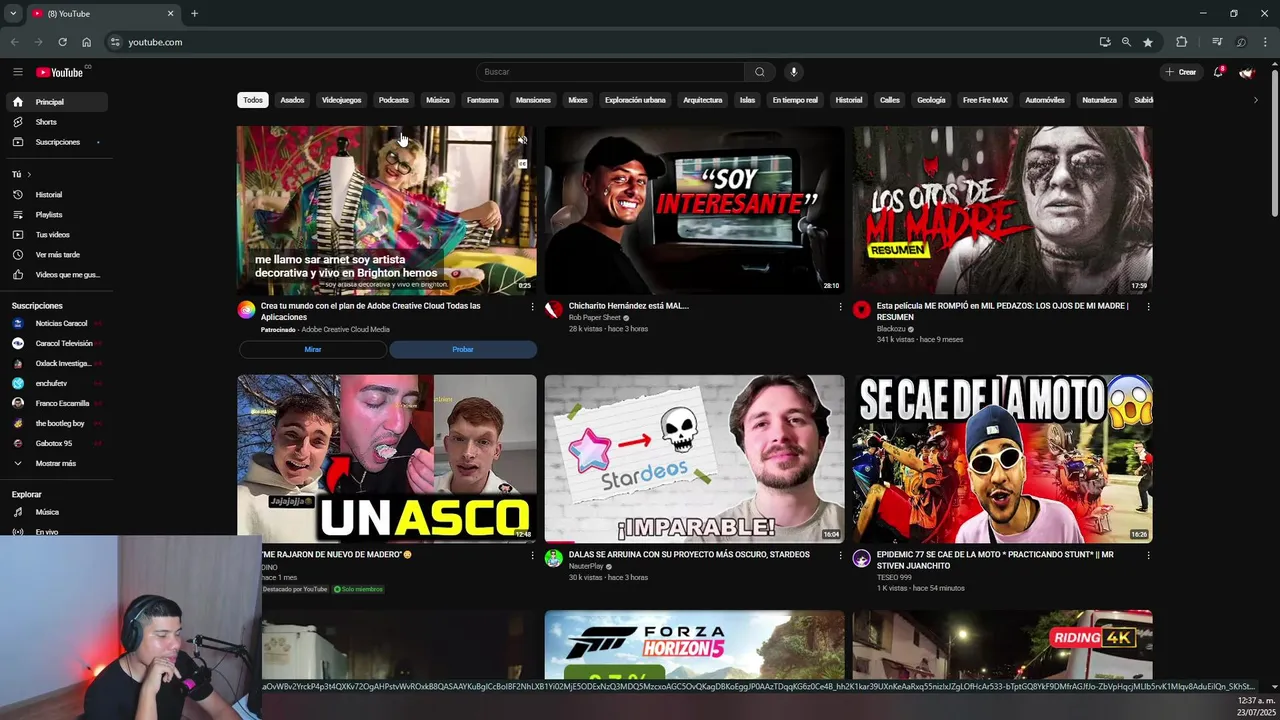1280x720 pixels.
Task: Click the search magnifier button
Action: (x=759, y=72)
